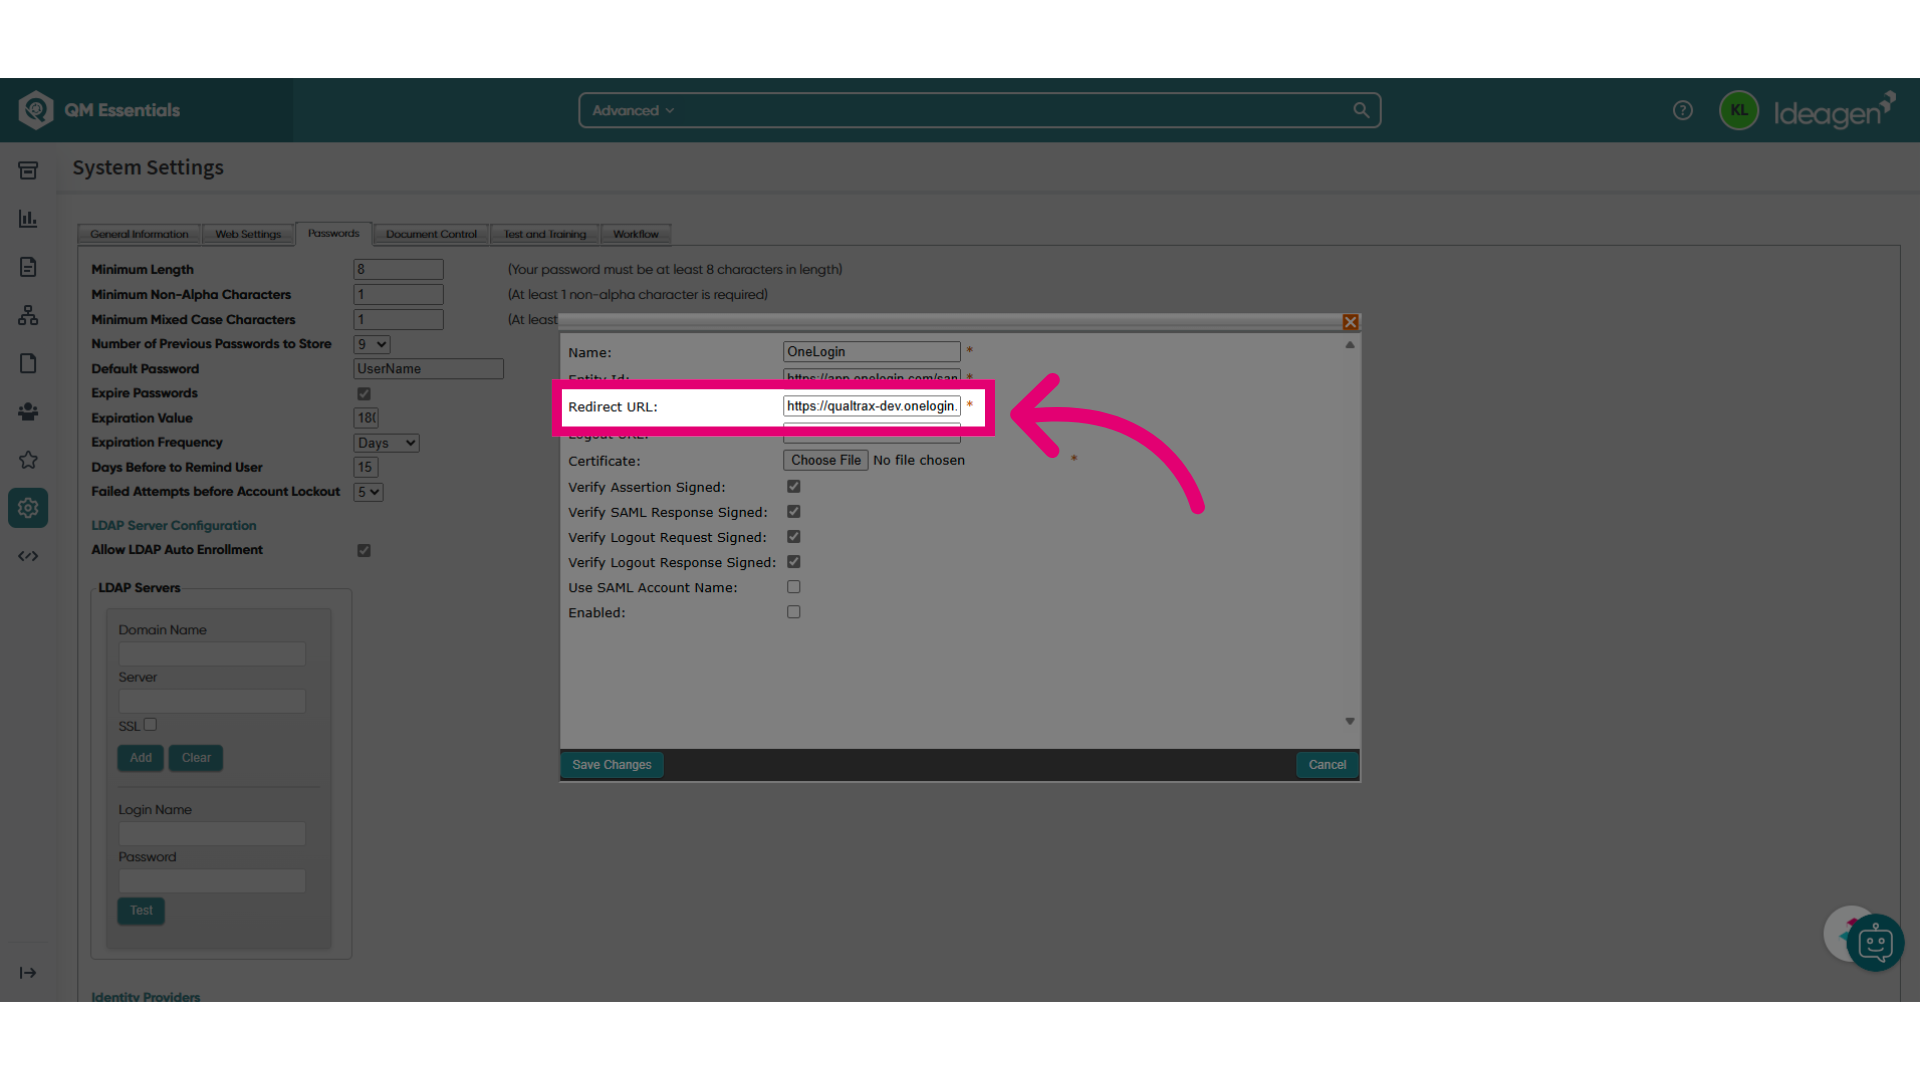
Task: Click the Minimum Length field
Action: pos(398,269)
